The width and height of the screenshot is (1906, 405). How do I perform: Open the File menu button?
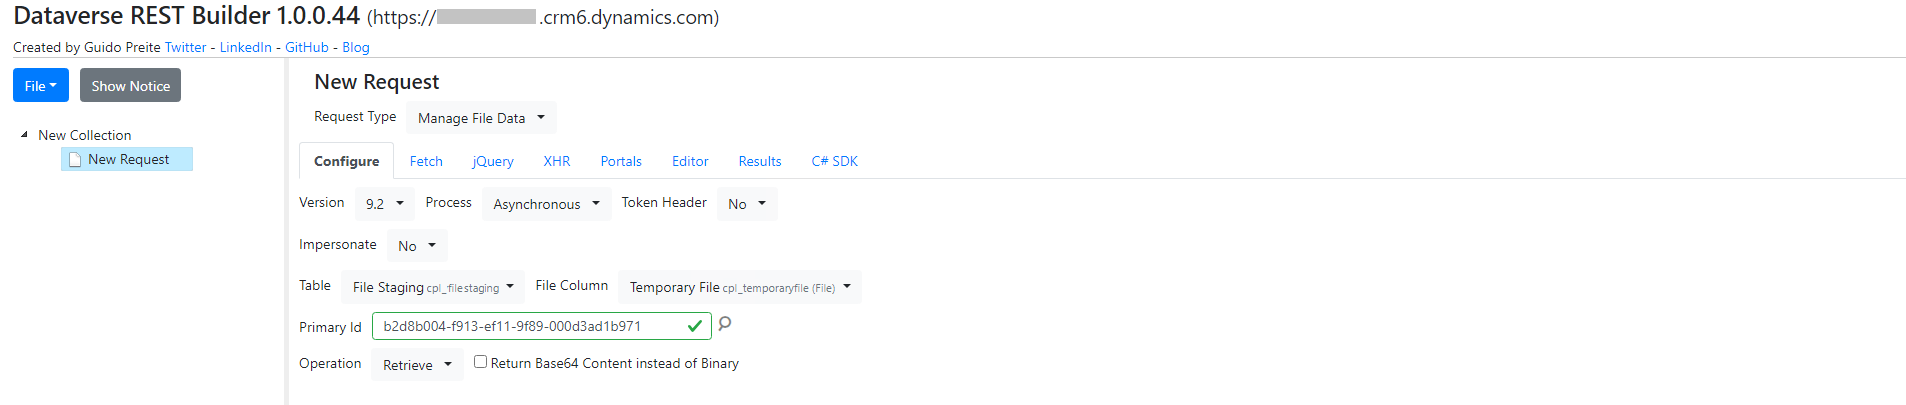tap(41, 86)
